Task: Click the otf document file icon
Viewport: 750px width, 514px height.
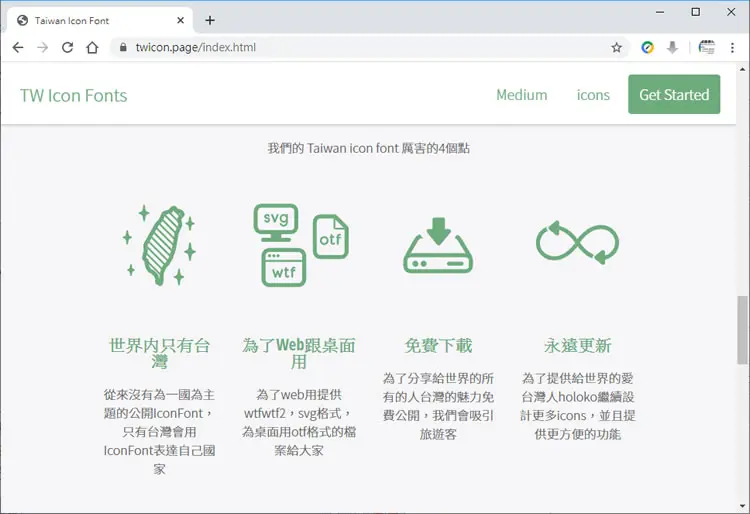Action: (x=331, y=236)
